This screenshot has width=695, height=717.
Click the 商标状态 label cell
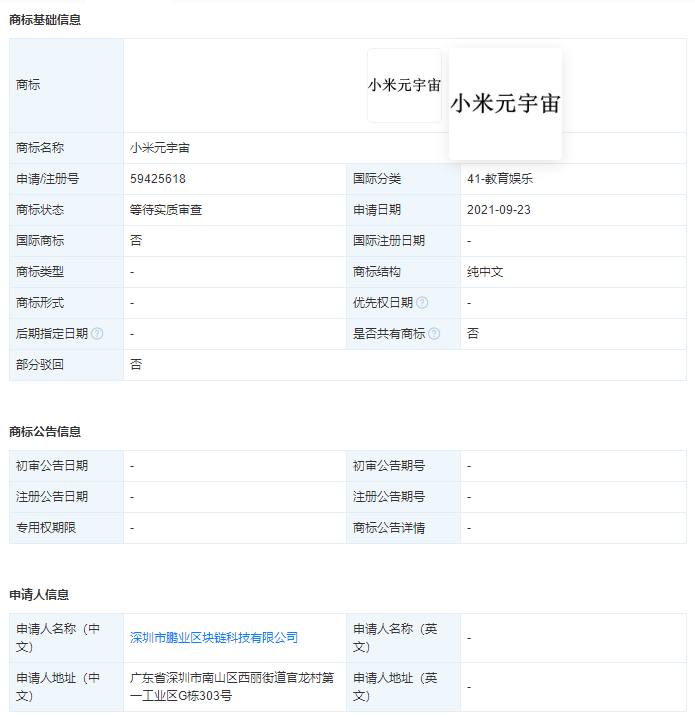pyautogui.click(x=66, y=210)
